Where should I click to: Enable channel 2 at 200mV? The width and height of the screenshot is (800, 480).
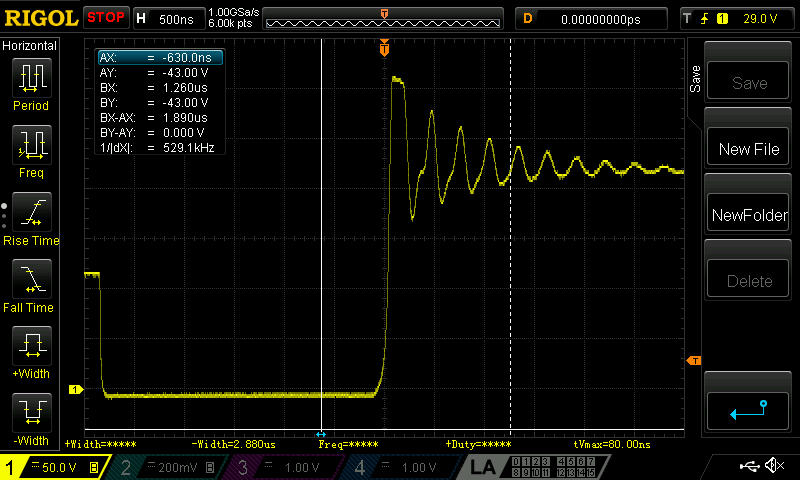tap(168, 467)
